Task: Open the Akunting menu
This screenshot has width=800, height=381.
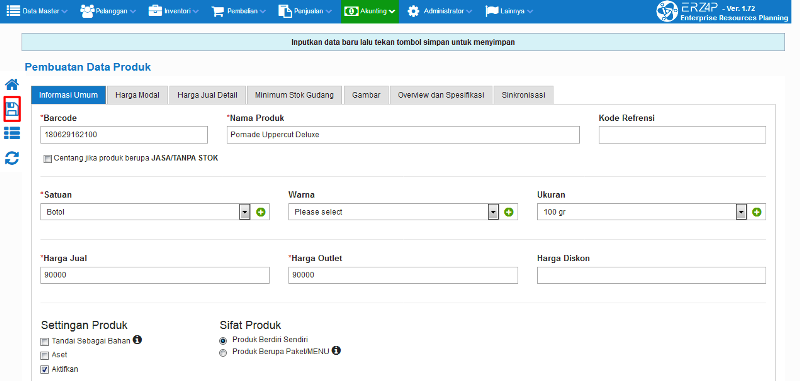Action: (x=370, y=11)
